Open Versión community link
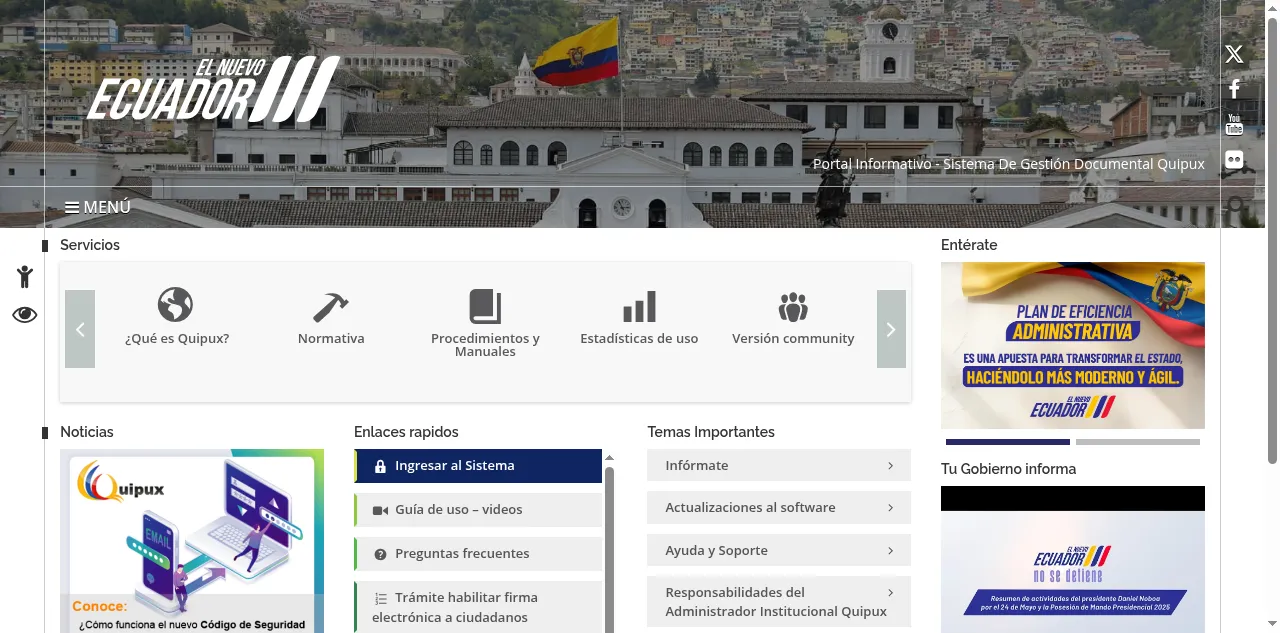The height and width of the screenshot is (633, 1280). [793, 339]
